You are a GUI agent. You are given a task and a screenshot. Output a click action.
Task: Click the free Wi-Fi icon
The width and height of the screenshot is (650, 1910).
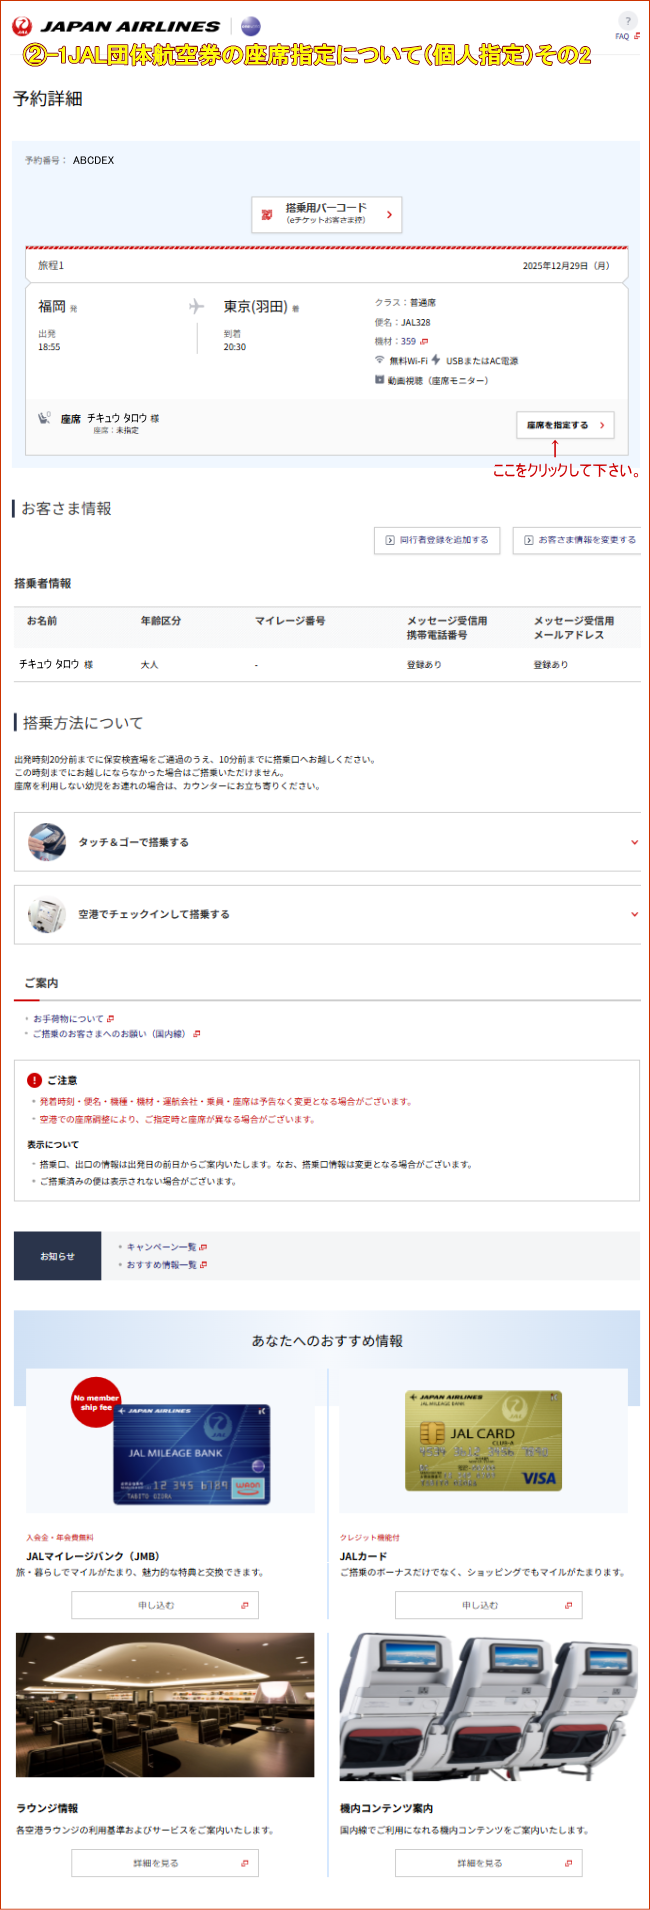coord(380,360)
